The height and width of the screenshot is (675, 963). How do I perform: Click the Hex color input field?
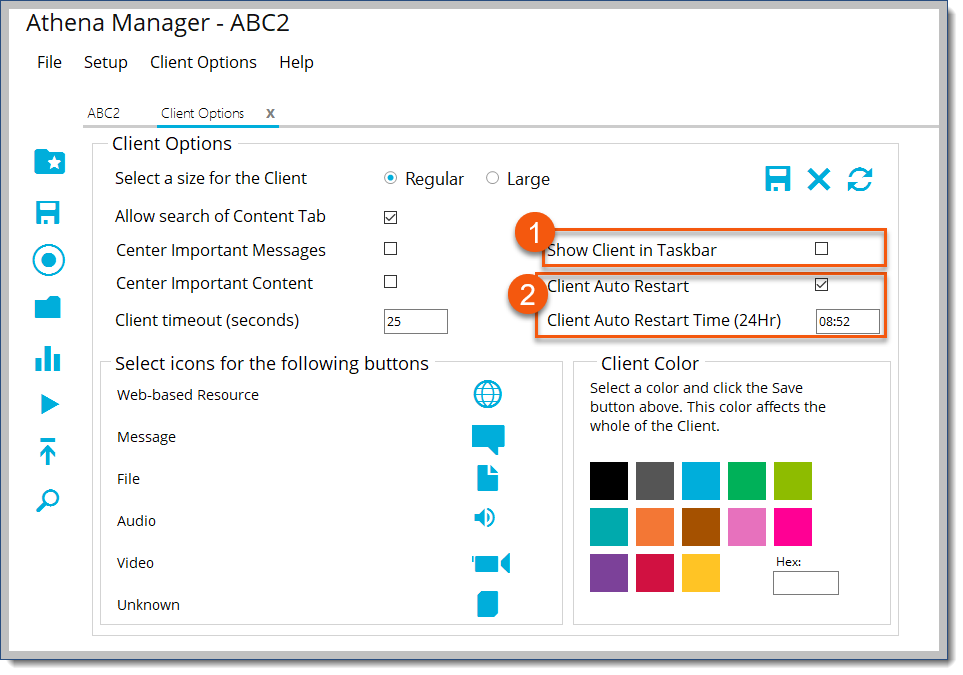point(806,583)
